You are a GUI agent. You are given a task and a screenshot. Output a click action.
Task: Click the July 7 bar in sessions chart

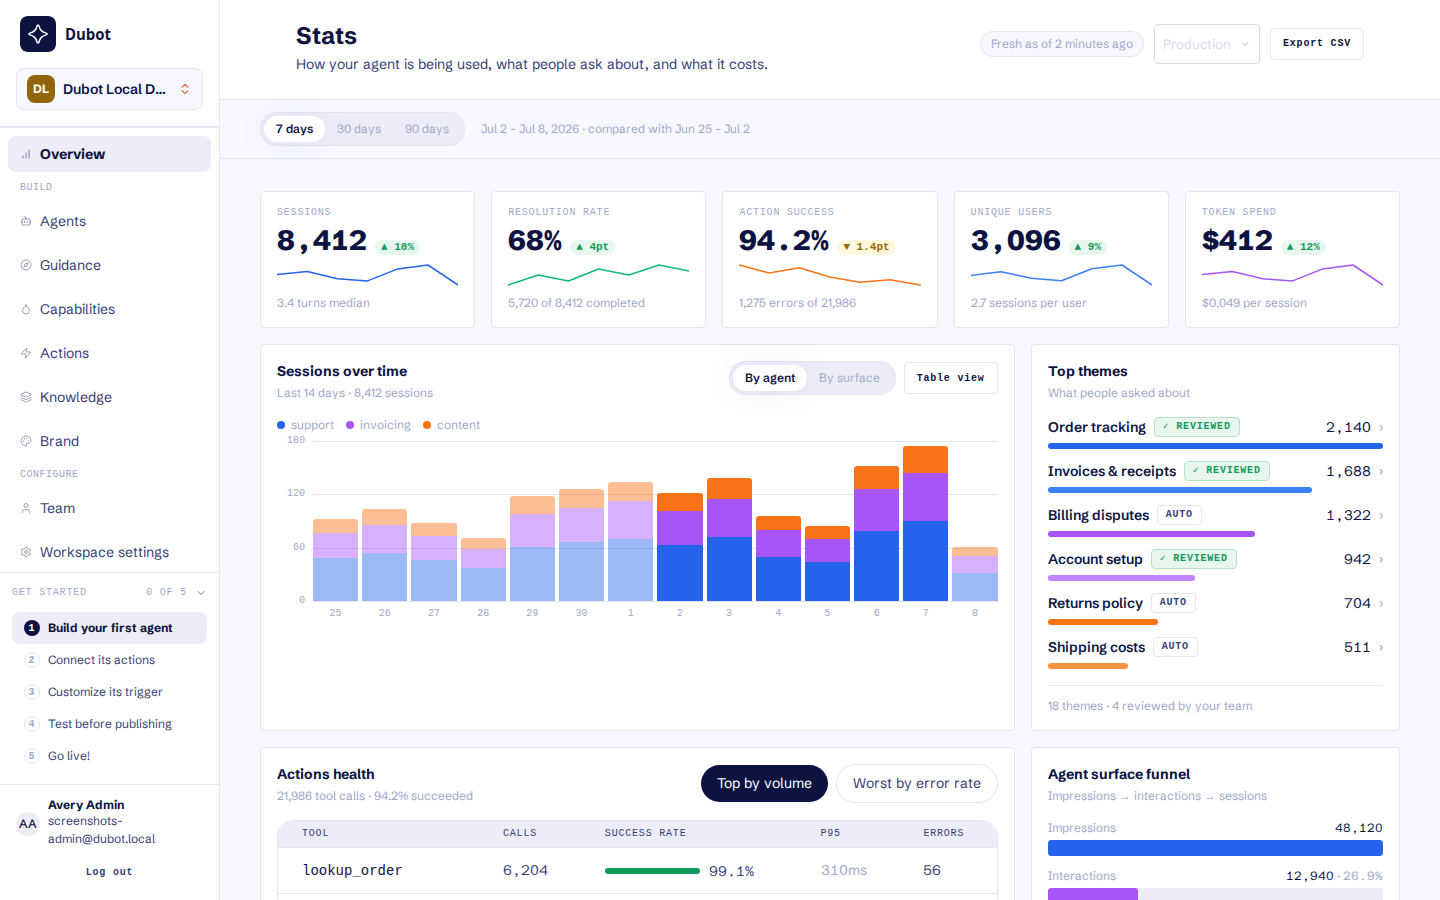925,523
